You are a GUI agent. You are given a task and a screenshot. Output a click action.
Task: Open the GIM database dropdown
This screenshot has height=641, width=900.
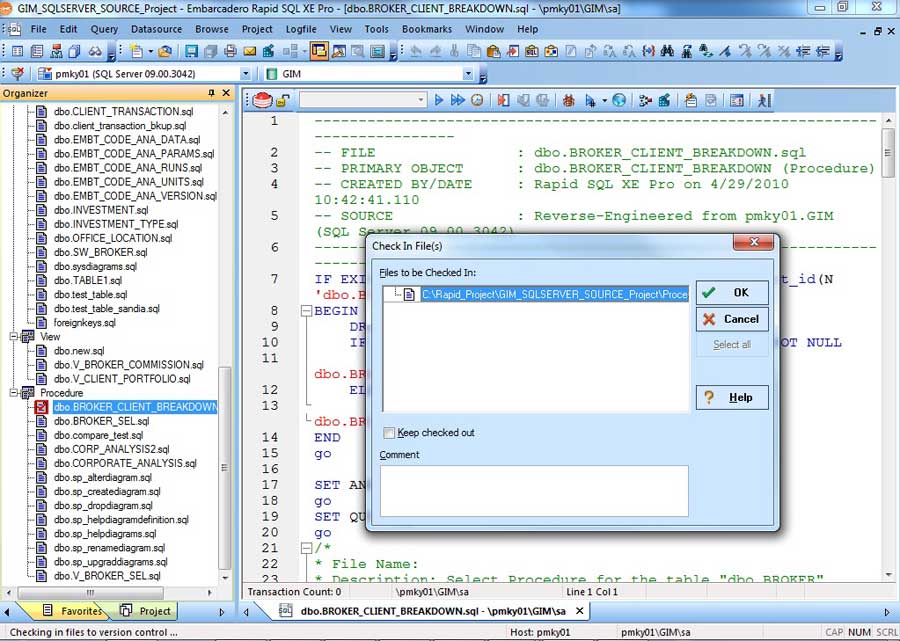468,73
